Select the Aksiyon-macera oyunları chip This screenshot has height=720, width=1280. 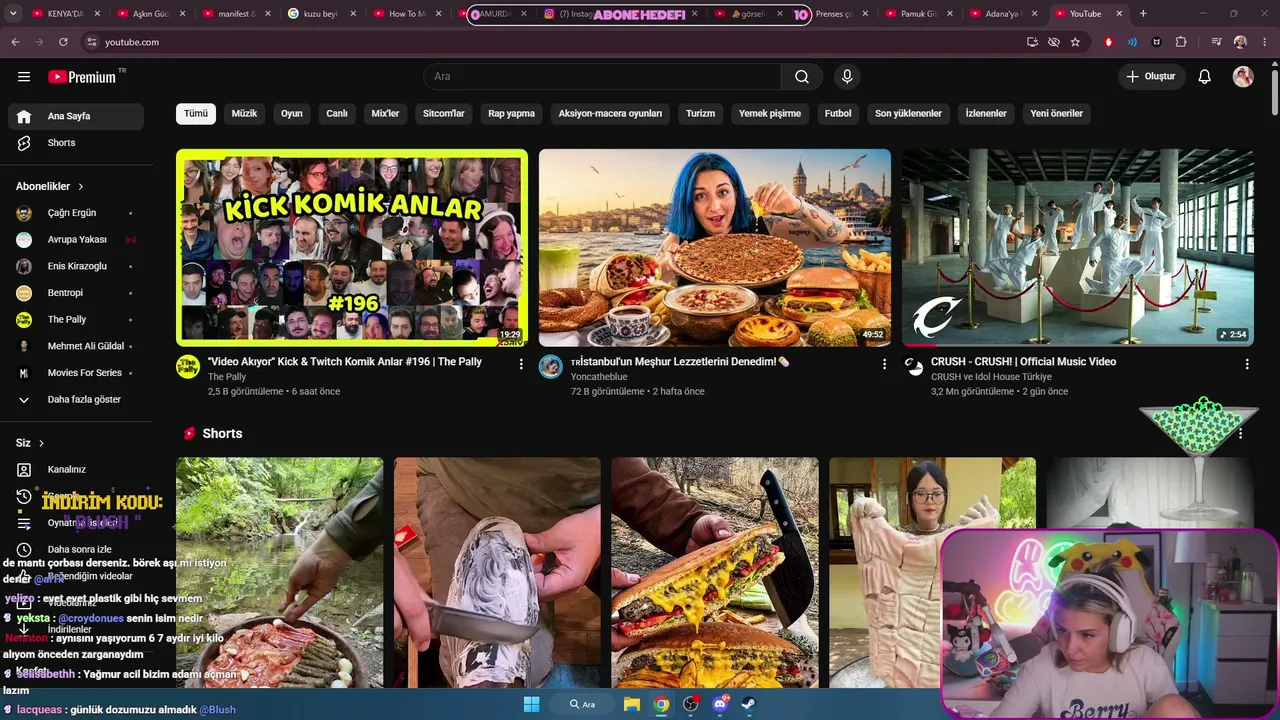[610, 114]
